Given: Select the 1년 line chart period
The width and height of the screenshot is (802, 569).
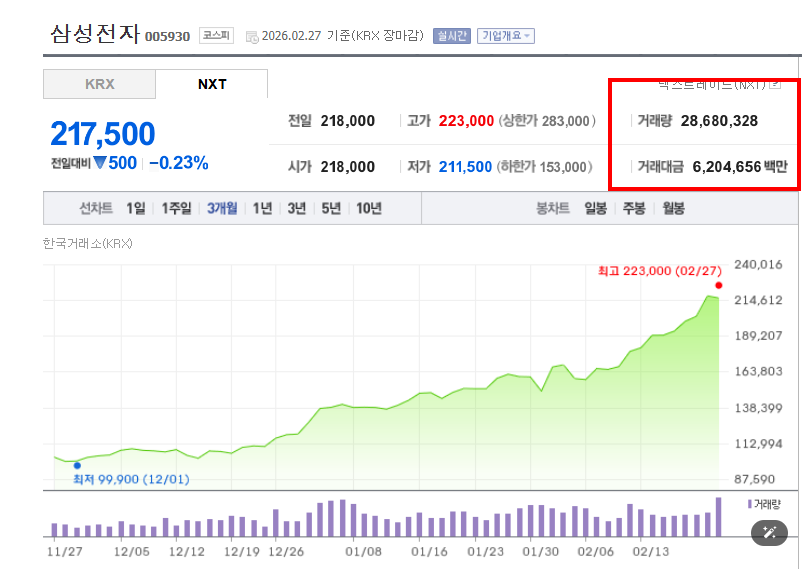Looking at the screenshot, I should (262, 208).
